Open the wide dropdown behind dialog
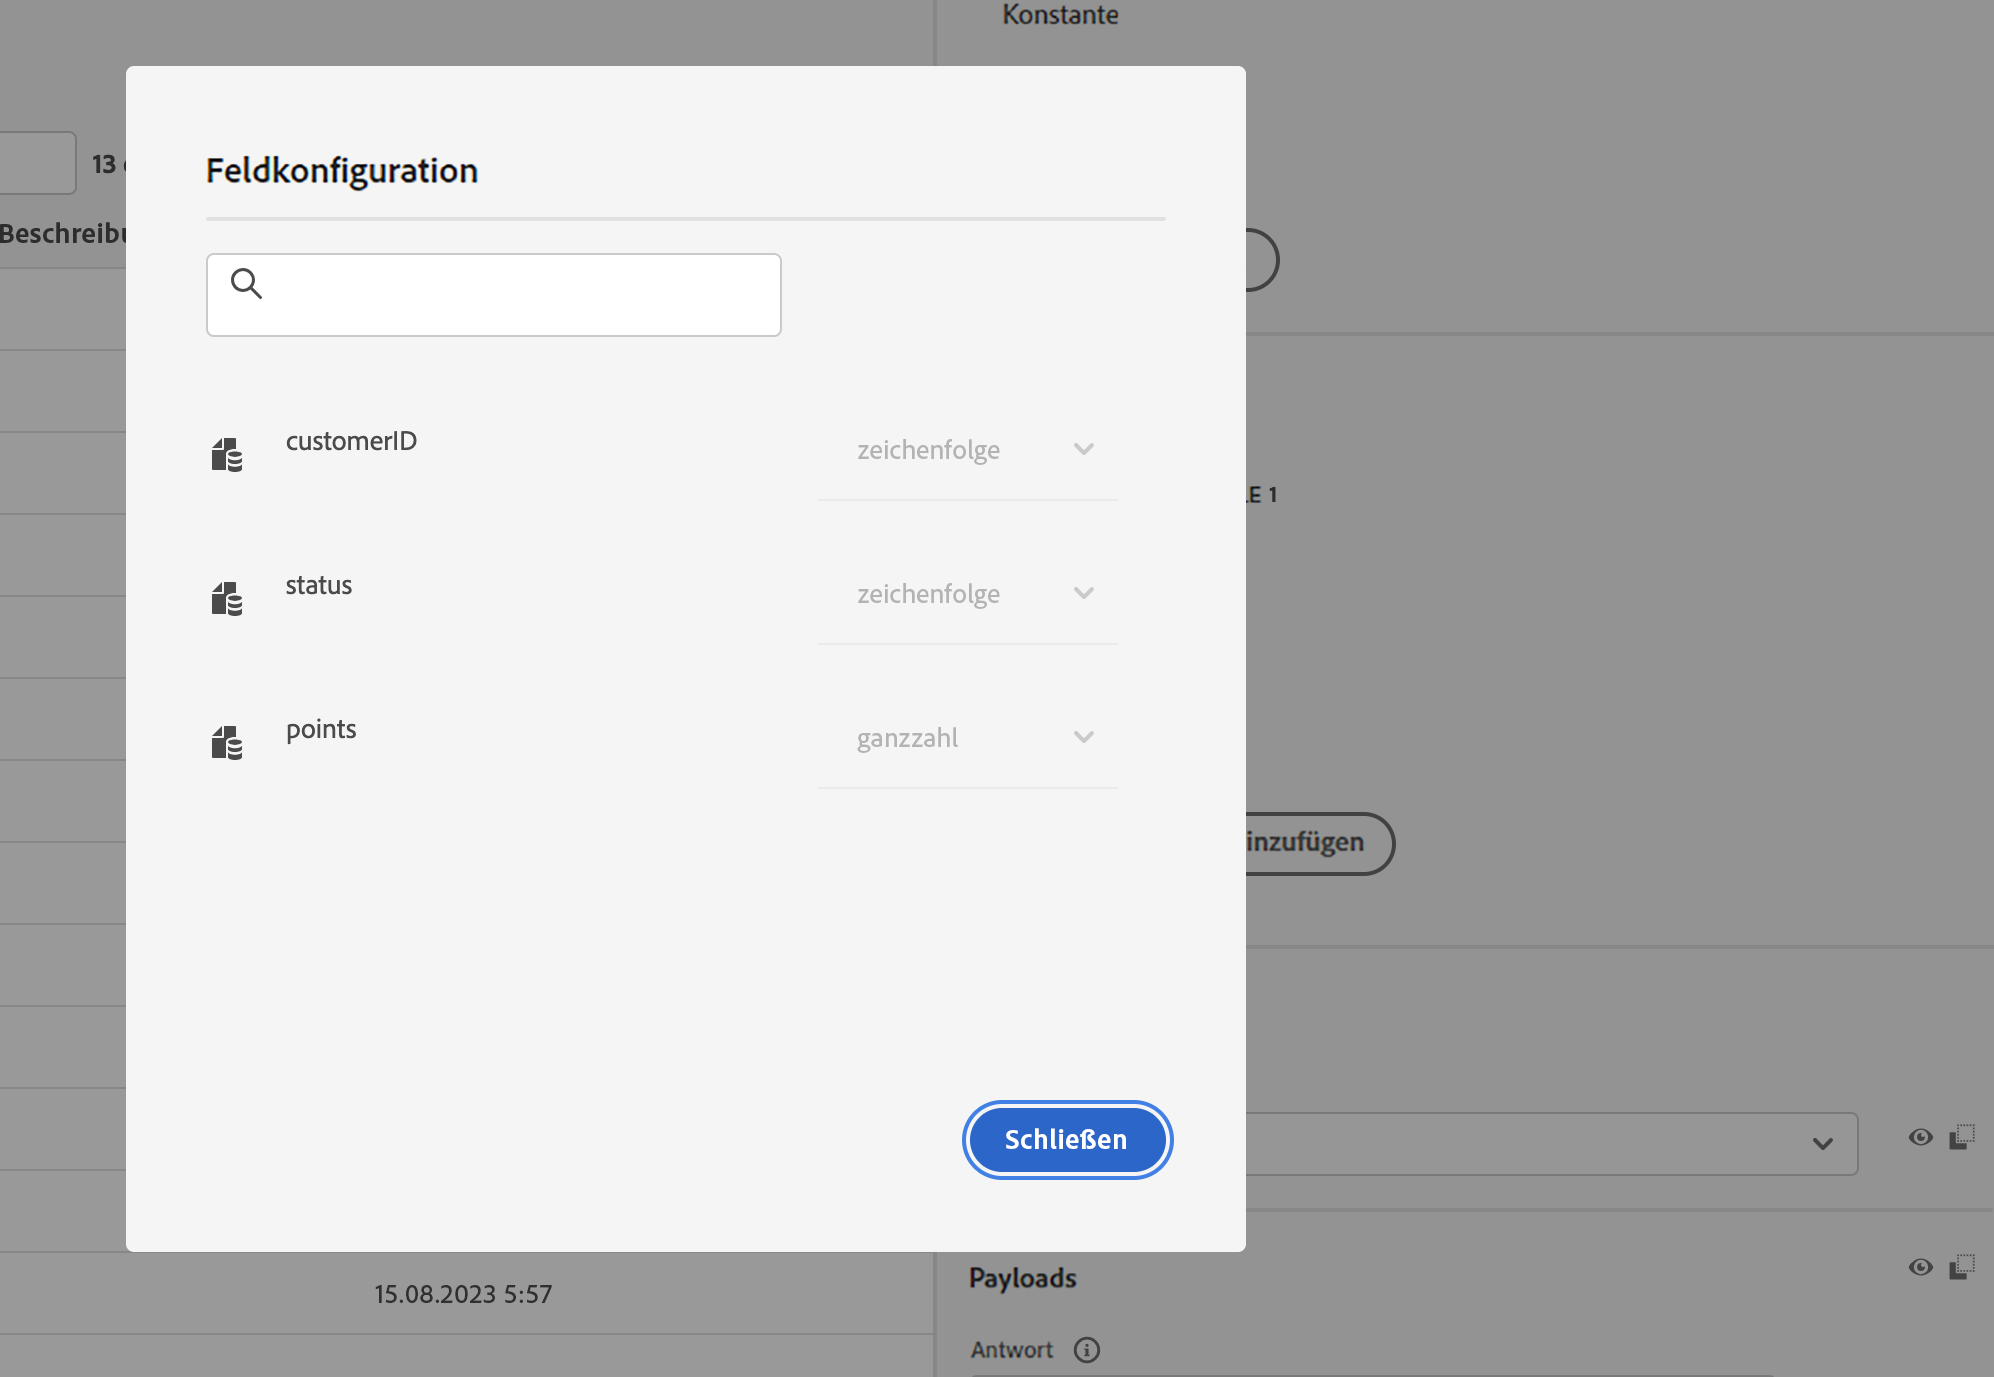1994x1377 pixels. (1550, 1144)
